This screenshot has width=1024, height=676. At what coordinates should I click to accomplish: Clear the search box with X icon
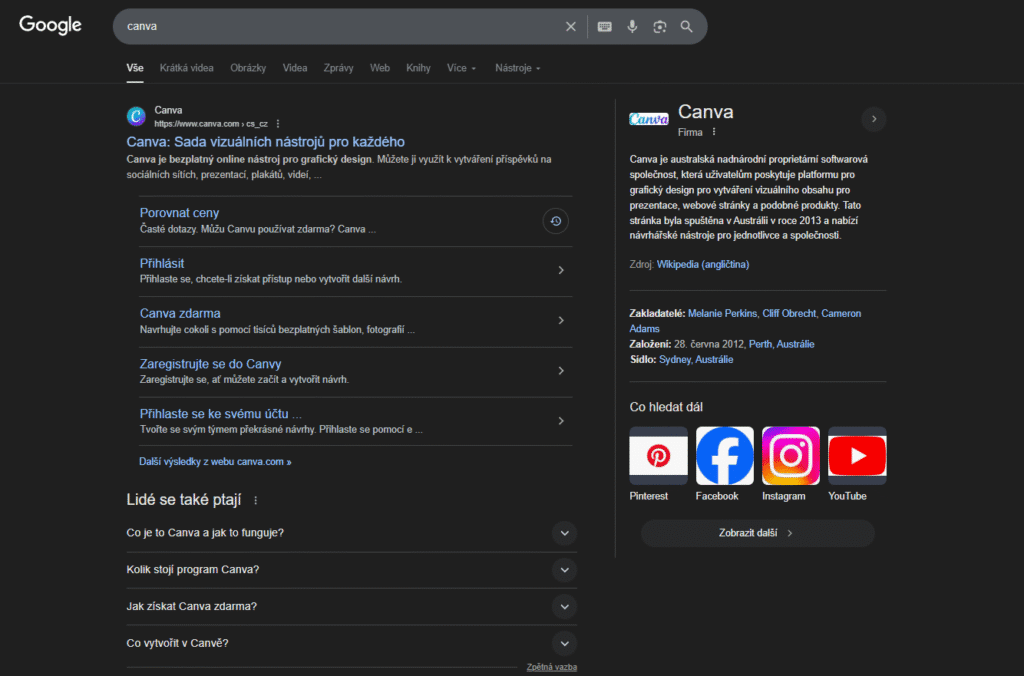[571, 27]
